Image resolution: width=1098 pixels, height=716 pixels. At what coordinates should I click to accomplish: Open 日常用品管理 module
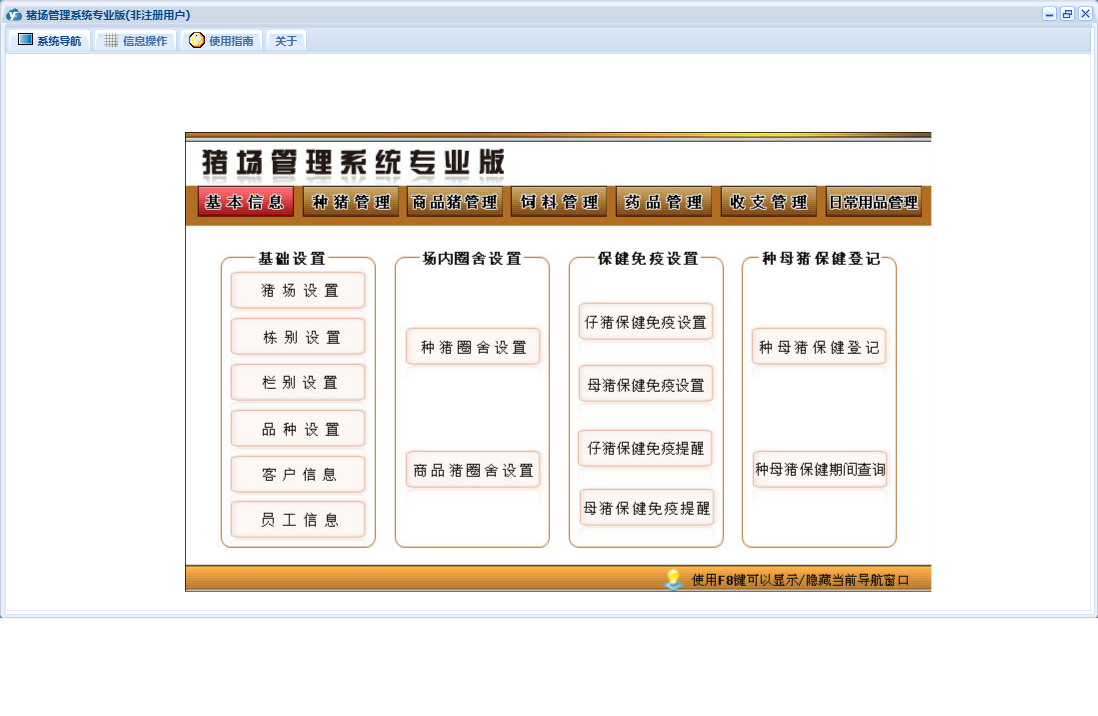[874, 202]
